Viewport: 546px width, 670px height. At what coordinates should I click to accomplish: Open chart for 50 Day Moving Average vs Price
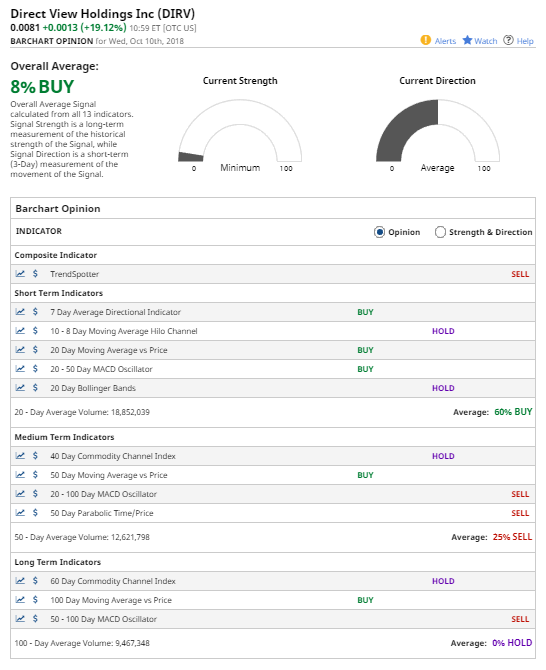[20, 475]
